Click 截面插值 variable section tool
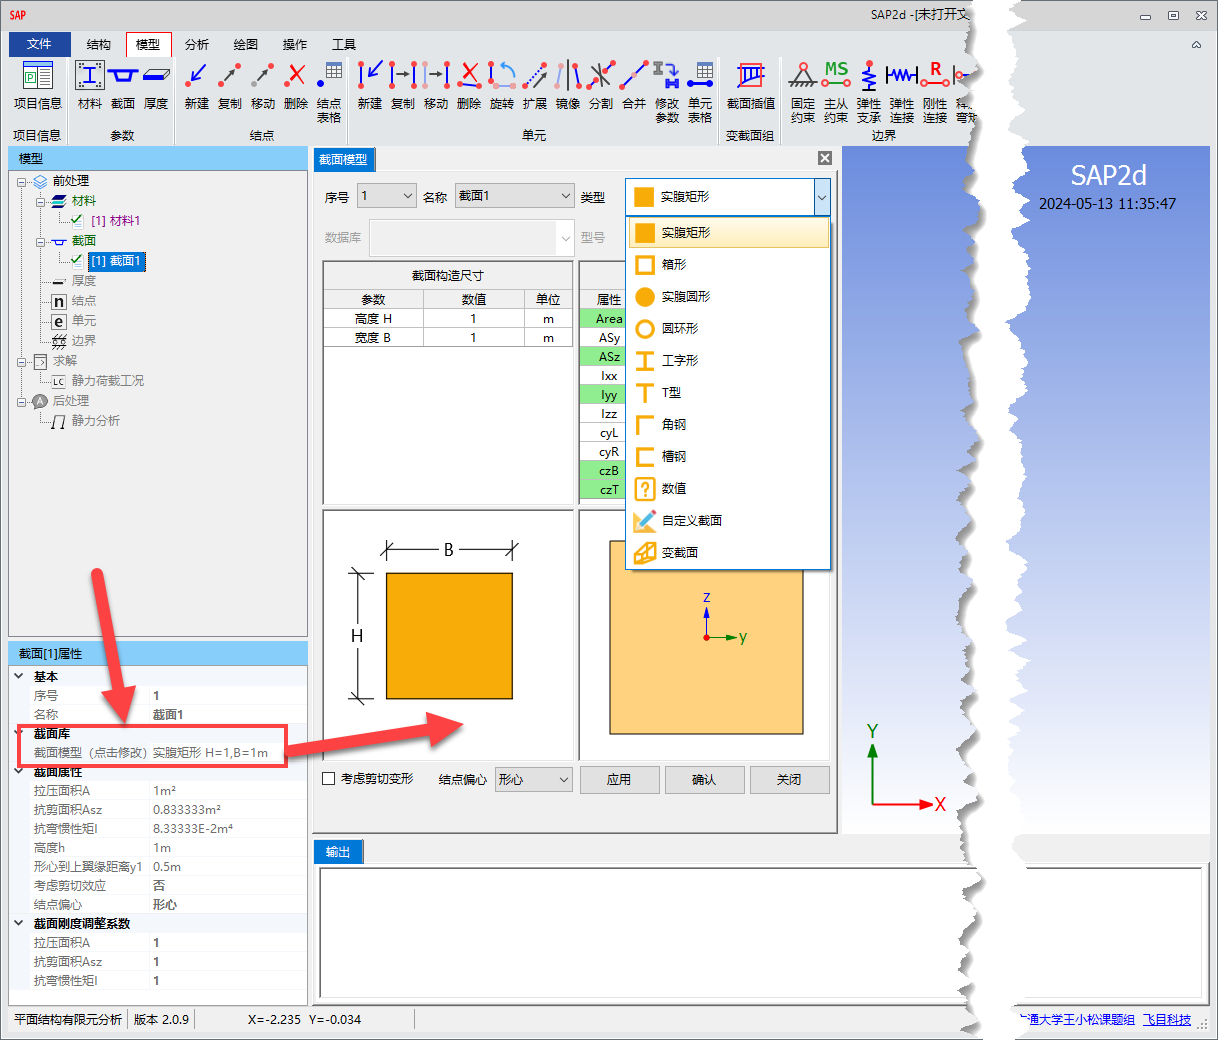This screenshot has width=1218, height=1040. click(x=751, y=85)
